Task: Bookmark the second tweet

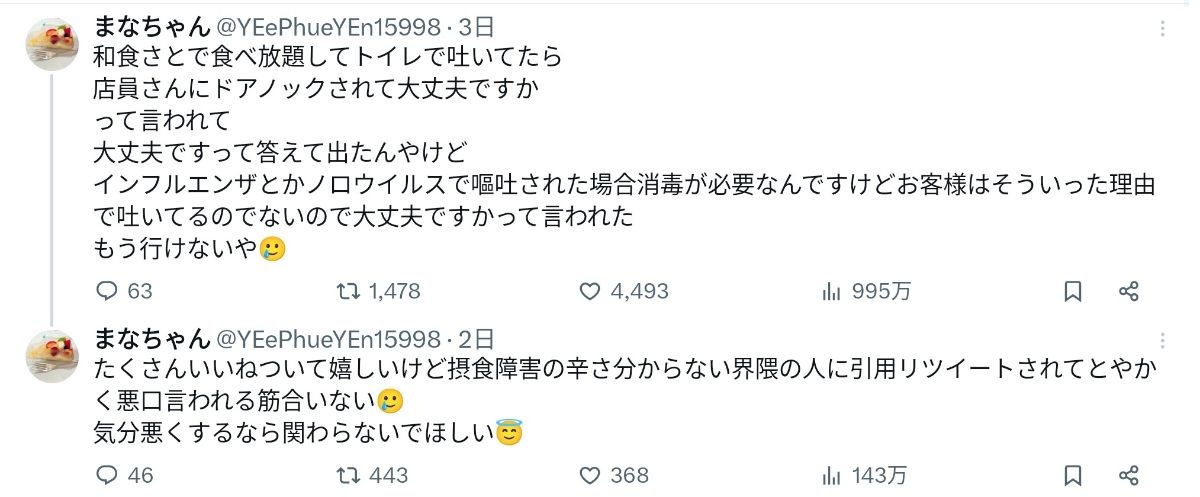Action: [x=1073, y=475]
